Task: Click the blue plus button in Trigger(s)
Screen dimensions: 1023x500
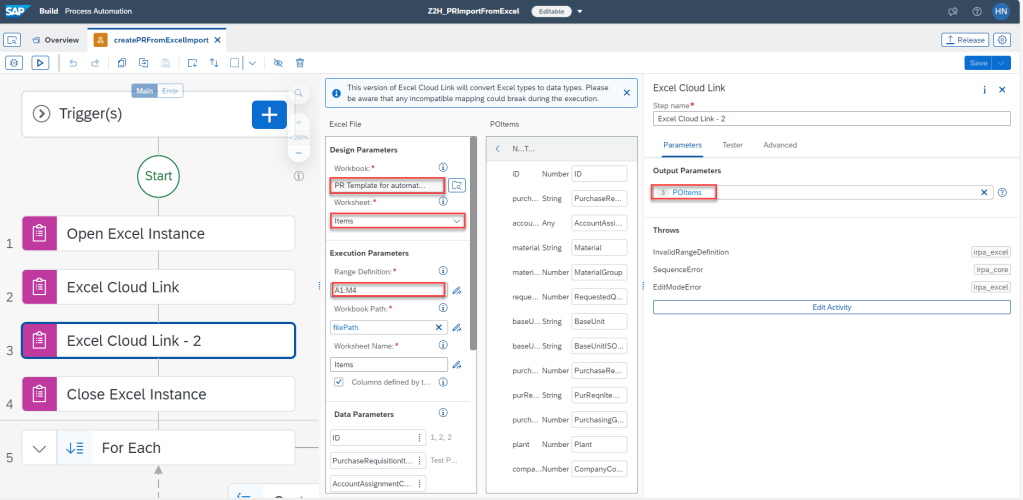Action: coord(268,114)
